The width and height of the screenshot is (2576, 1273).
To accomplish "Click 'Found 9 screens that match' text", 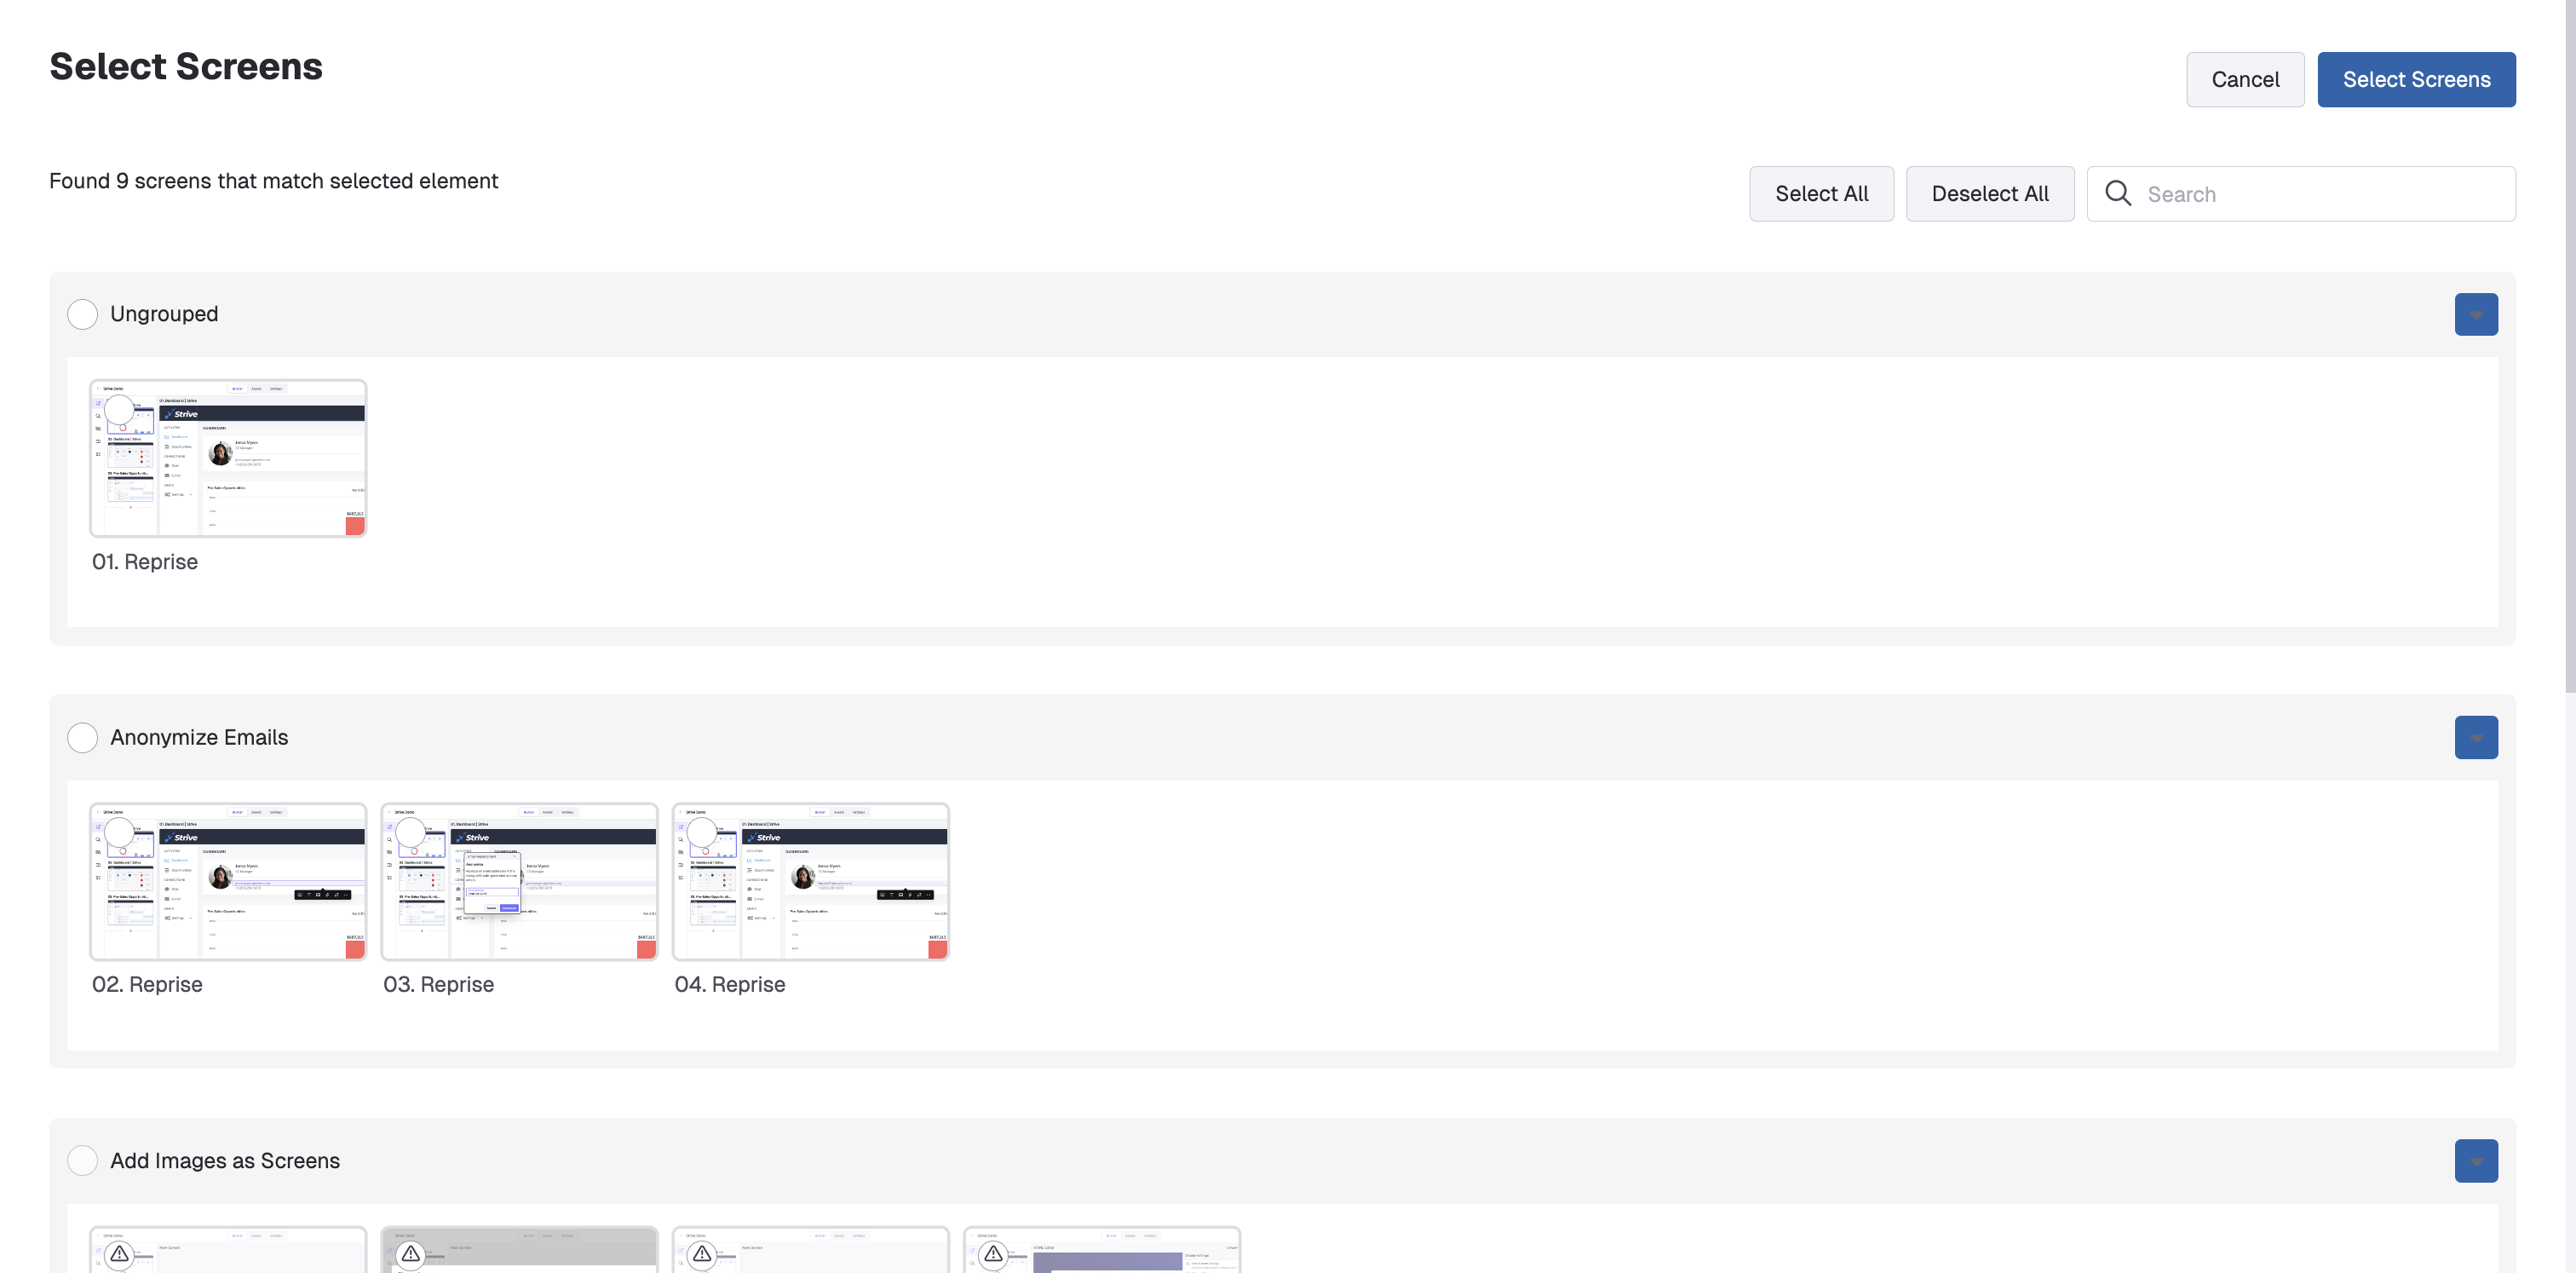I will click(x=273, y=181).
